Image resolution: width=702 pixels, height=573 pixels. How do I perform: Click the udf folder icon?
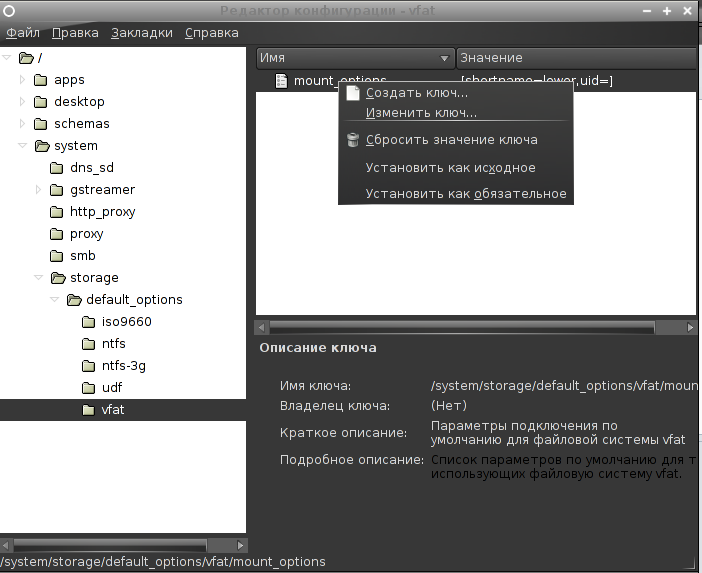[x=89, y=388]
